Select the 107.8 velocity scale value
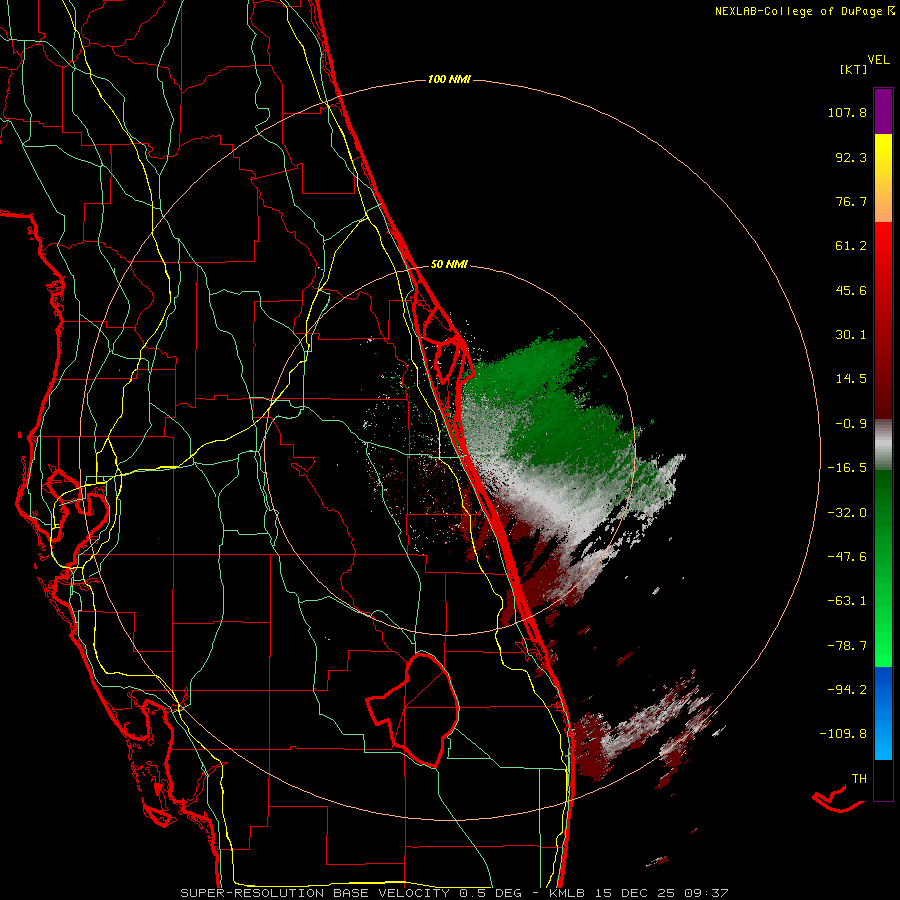Screen dimensions: 900x900 pos(847,112)
